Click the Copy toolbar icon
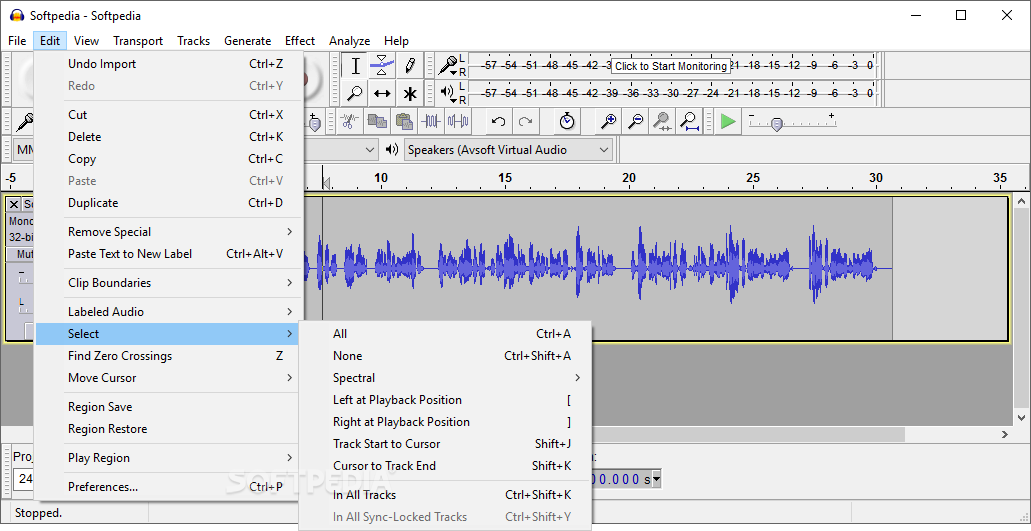1031x531 pixels. click(x=377, y=121)
